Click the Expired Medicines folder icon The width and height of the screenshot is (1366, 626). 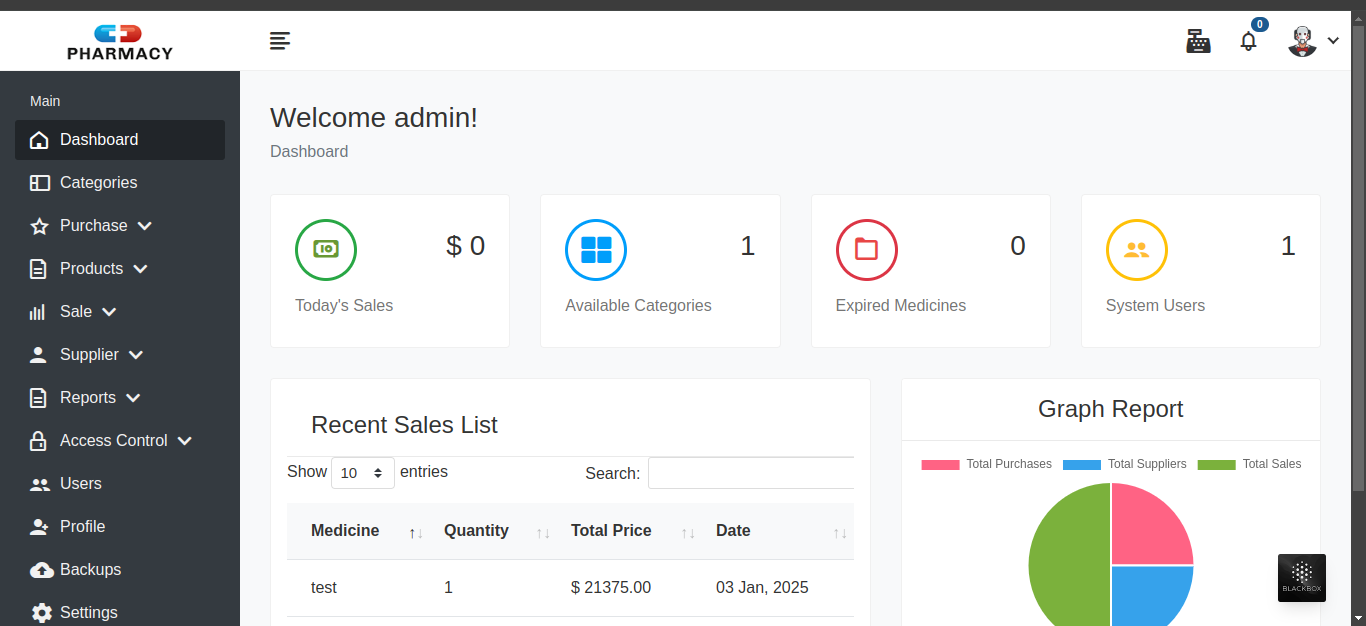click(866, 249)
